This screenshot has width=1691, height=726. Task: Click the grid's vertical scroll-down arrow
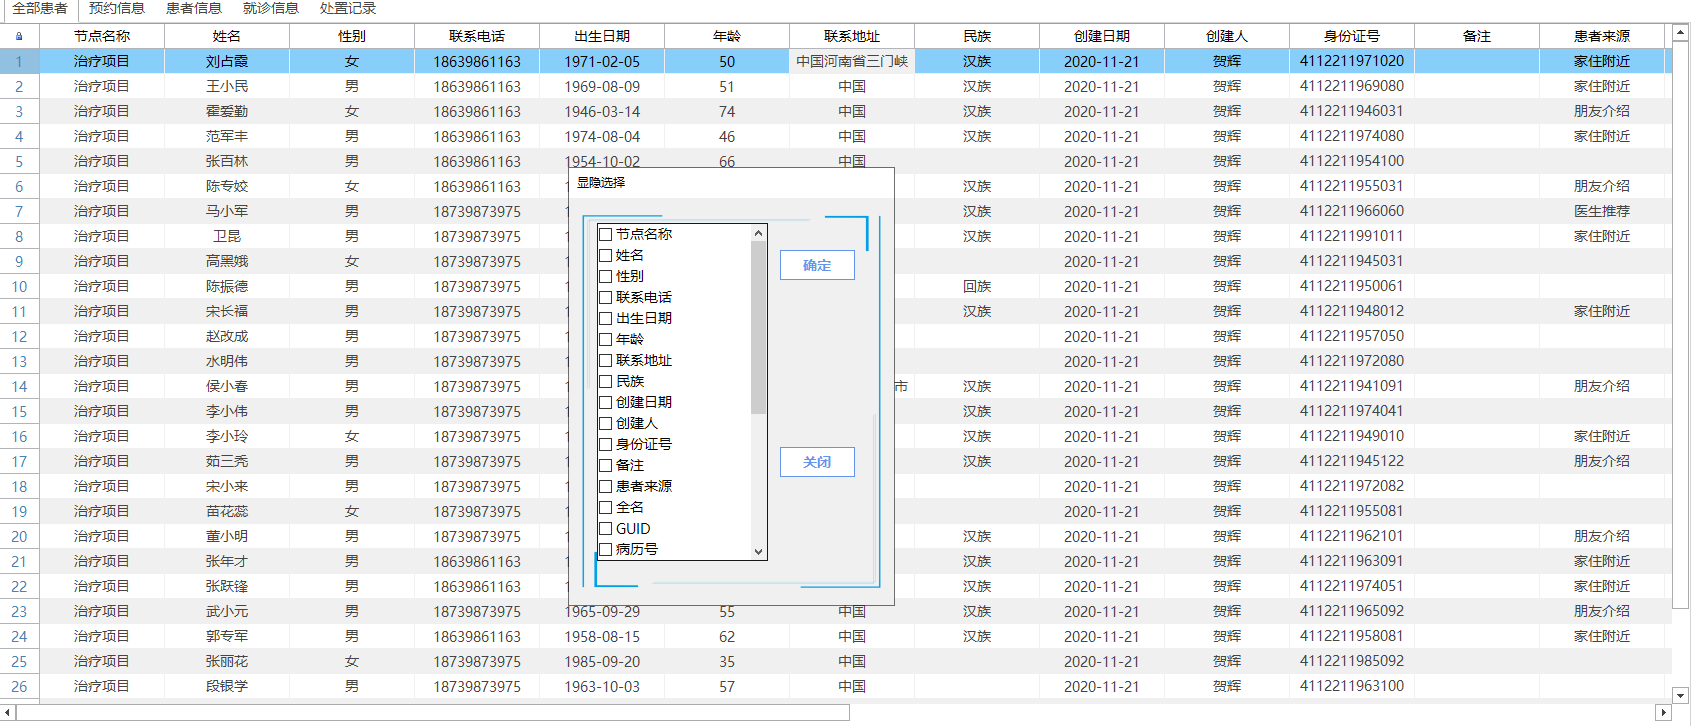[x=1681, y=695]
